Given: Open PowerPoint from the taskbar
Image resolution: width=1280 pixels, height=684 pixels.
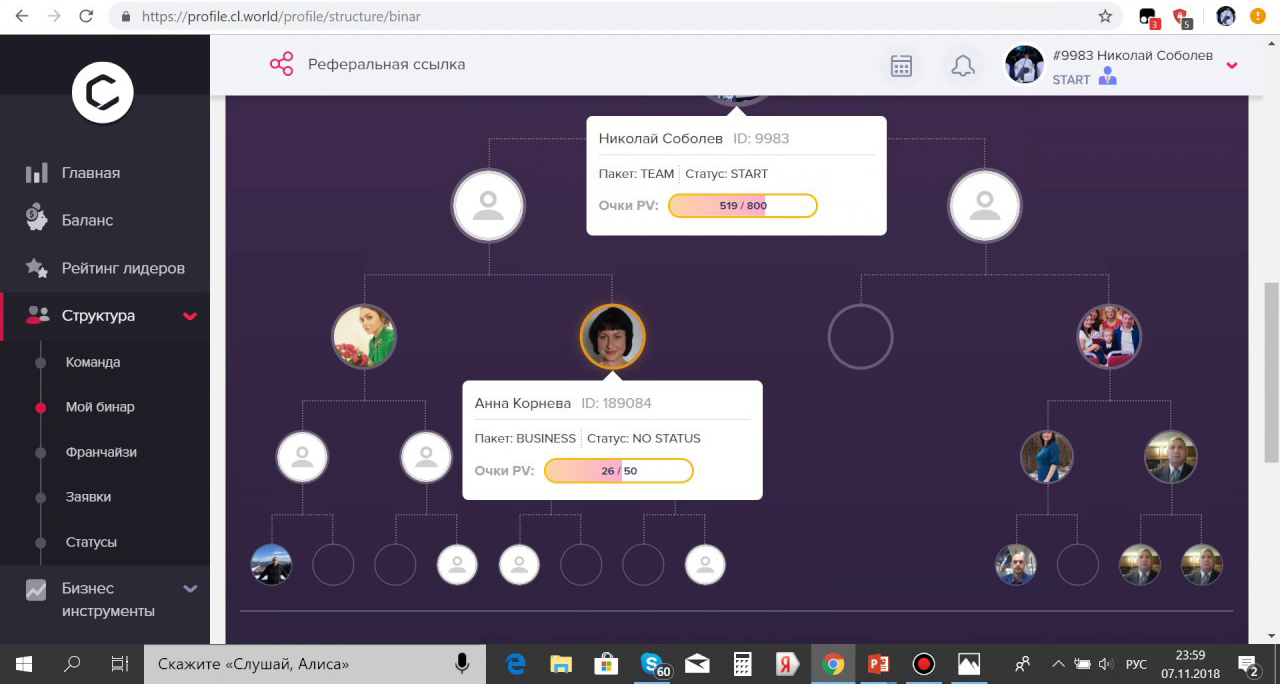Looking at the screenshot, I should click(879, 663).
